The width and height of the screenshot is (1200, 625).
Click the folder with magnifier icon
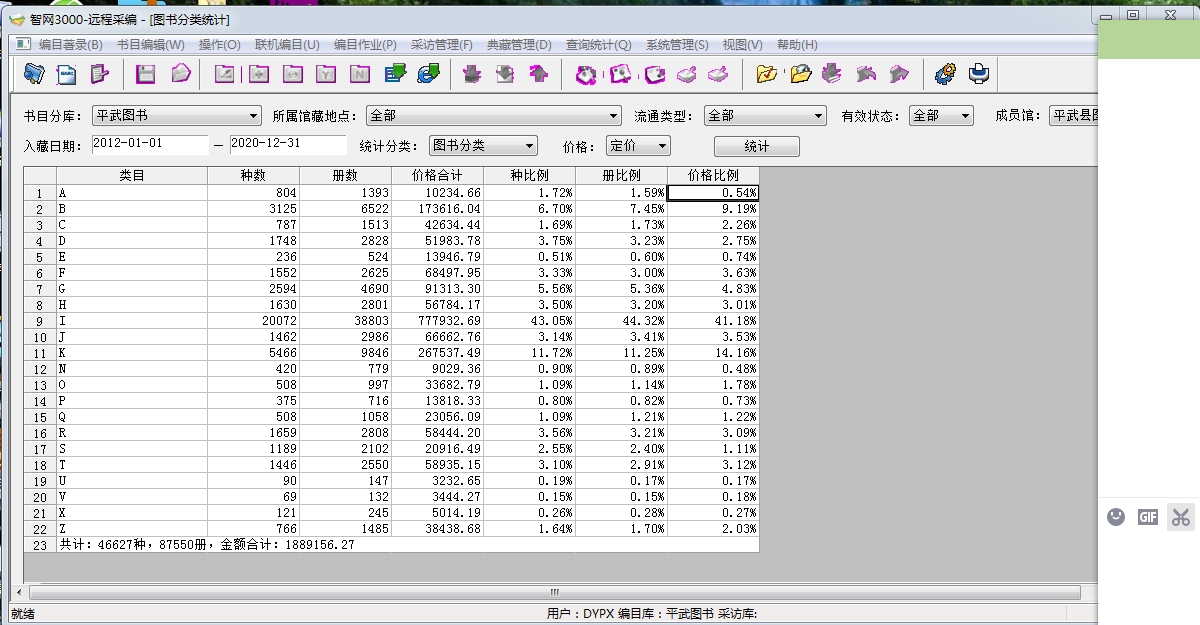800,74
